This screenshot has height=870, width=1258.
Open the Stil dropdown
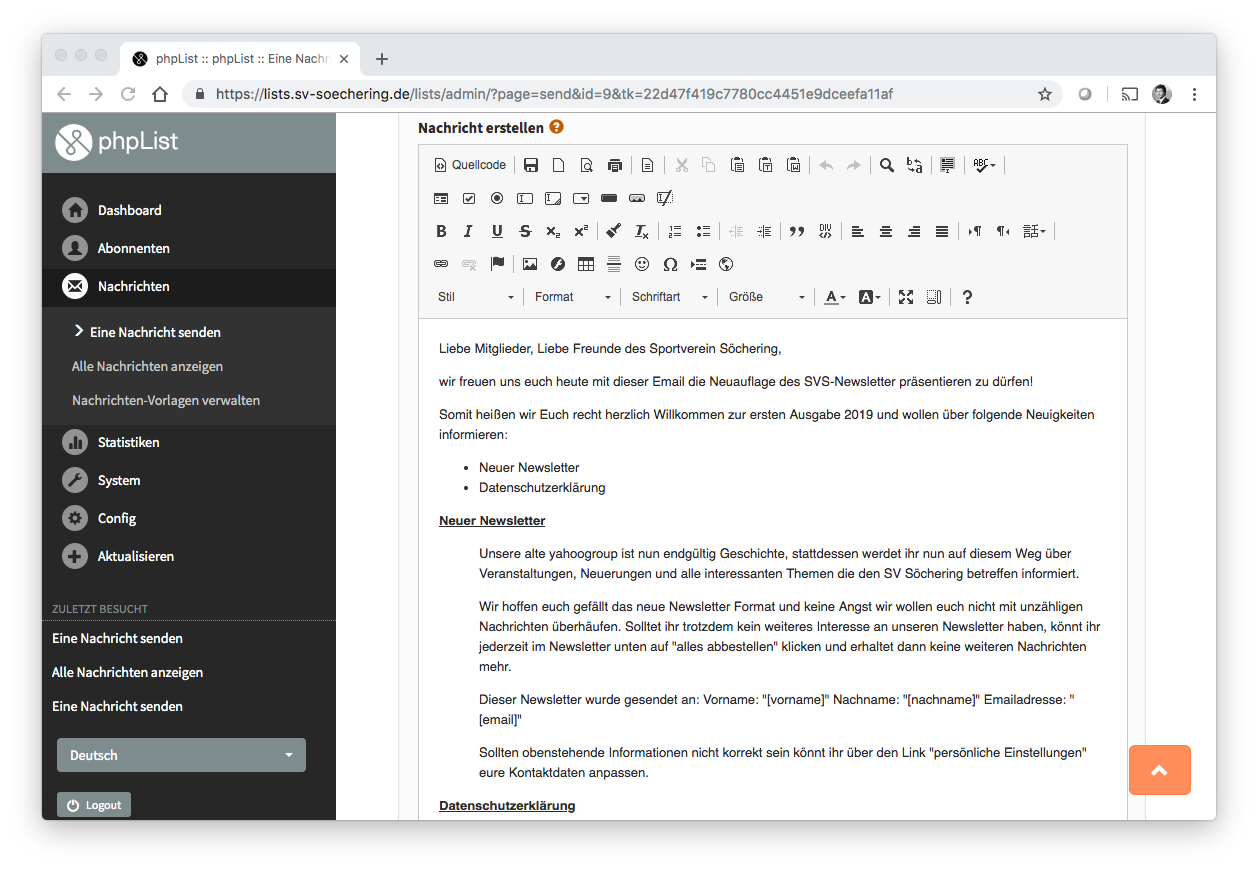pyautogui.click(x=476, y=297)
